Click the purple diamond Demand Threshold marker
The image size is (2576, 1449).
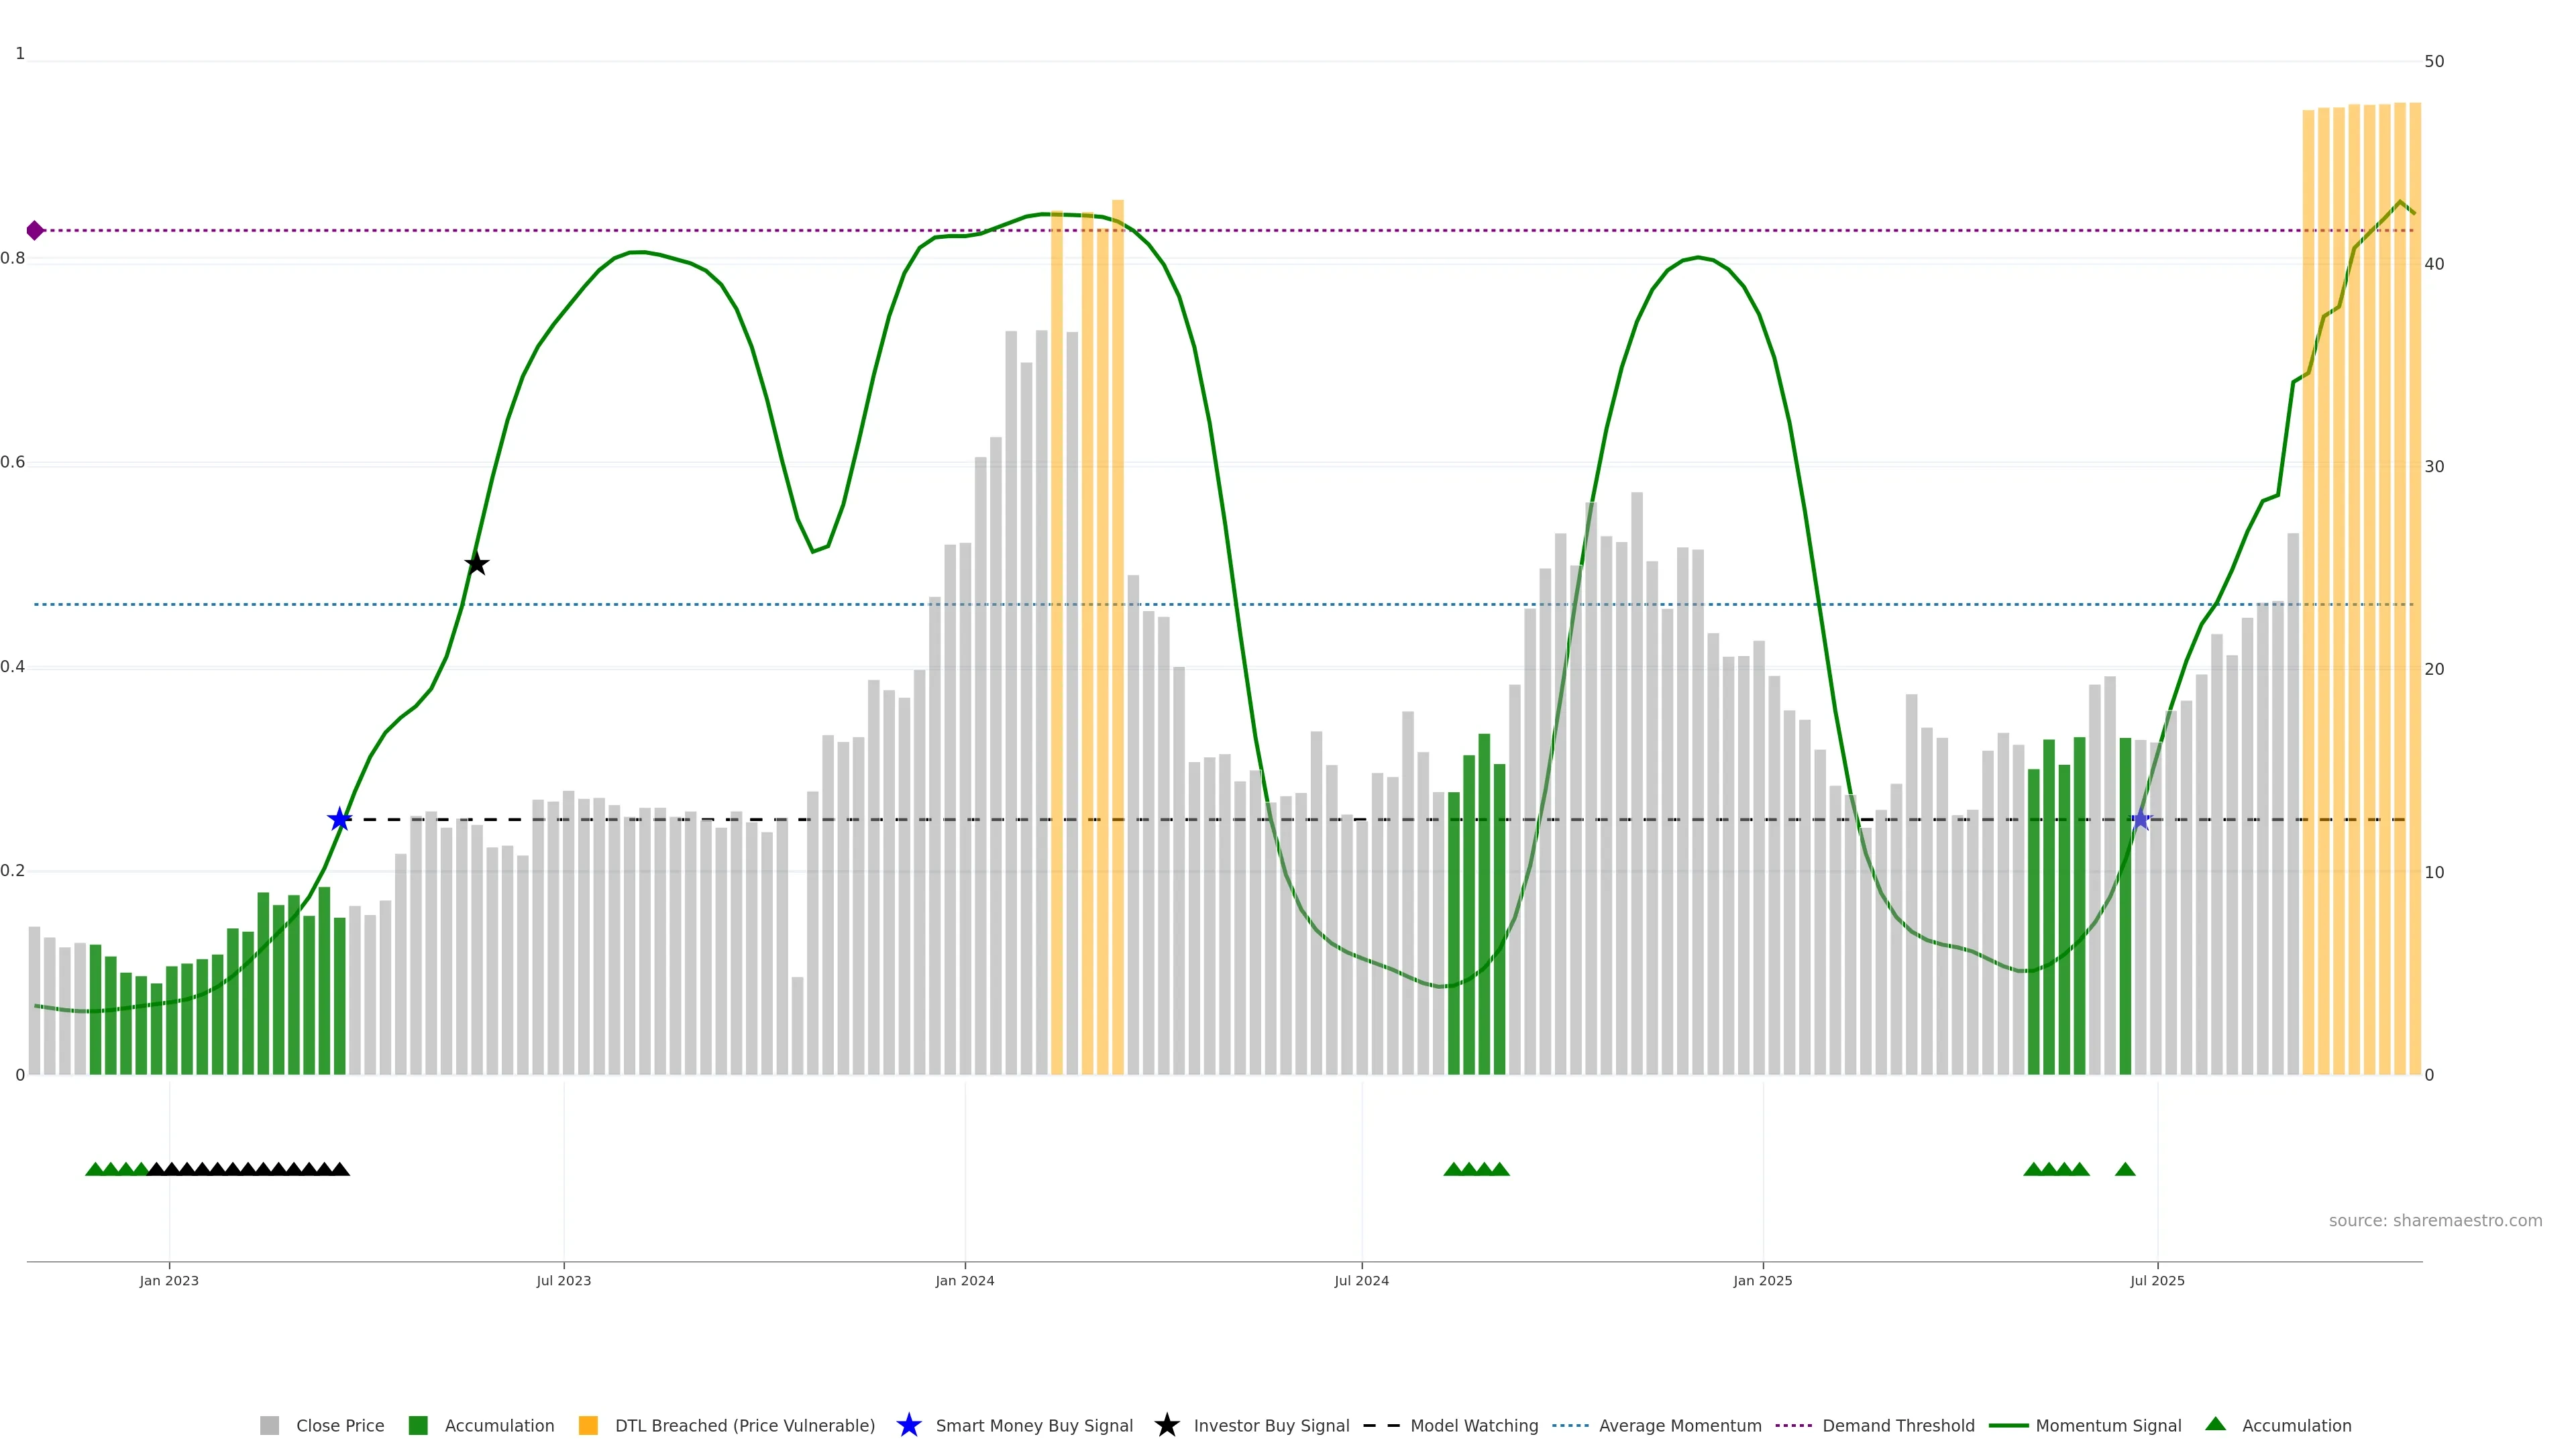click(35, 231)
